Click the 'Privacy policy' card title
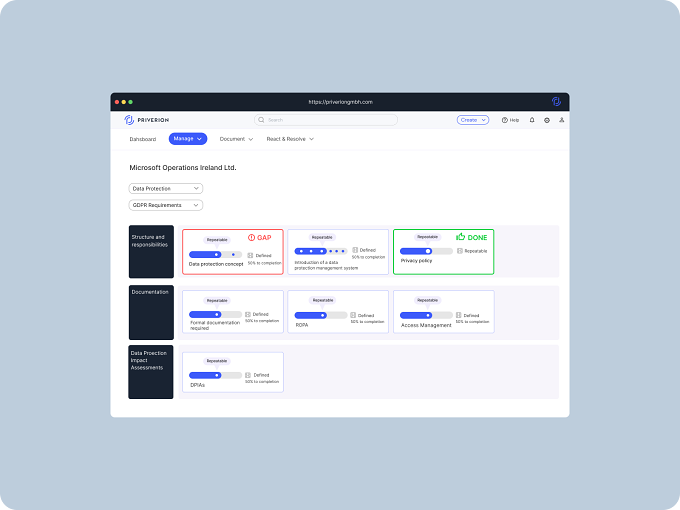 coord(416,261)
